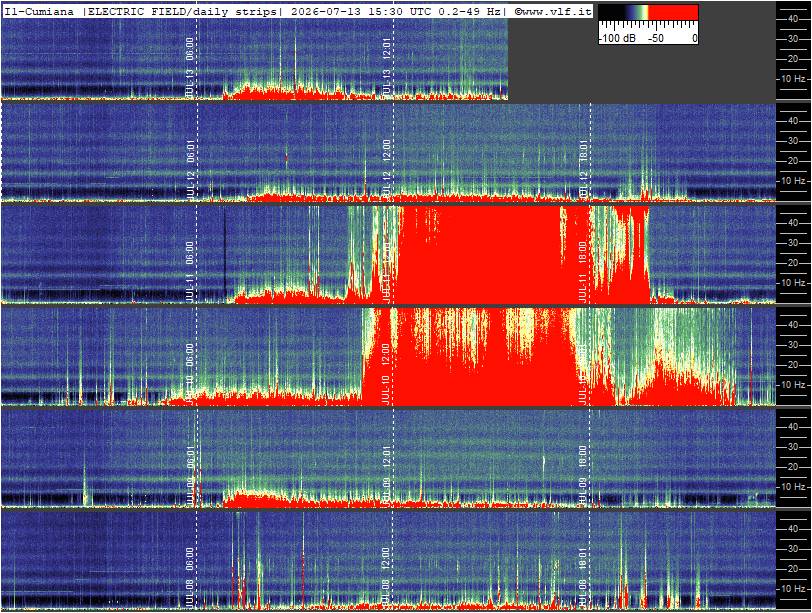Click the I1-Cumiana station title text
This screenshot has width=812, height=613.
39,11
